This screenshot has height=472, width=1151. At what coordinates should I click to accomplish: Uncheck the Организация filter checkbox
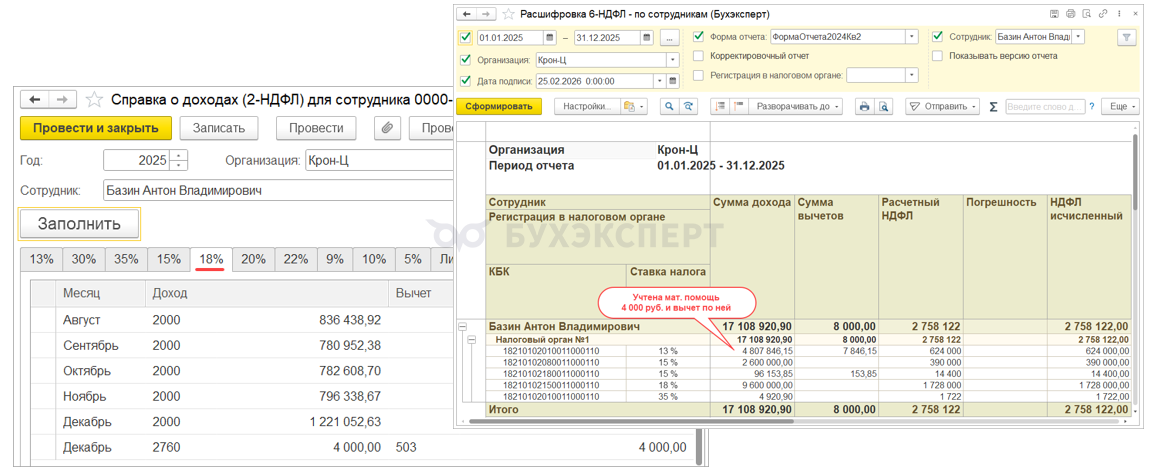[x=465, y=60]
